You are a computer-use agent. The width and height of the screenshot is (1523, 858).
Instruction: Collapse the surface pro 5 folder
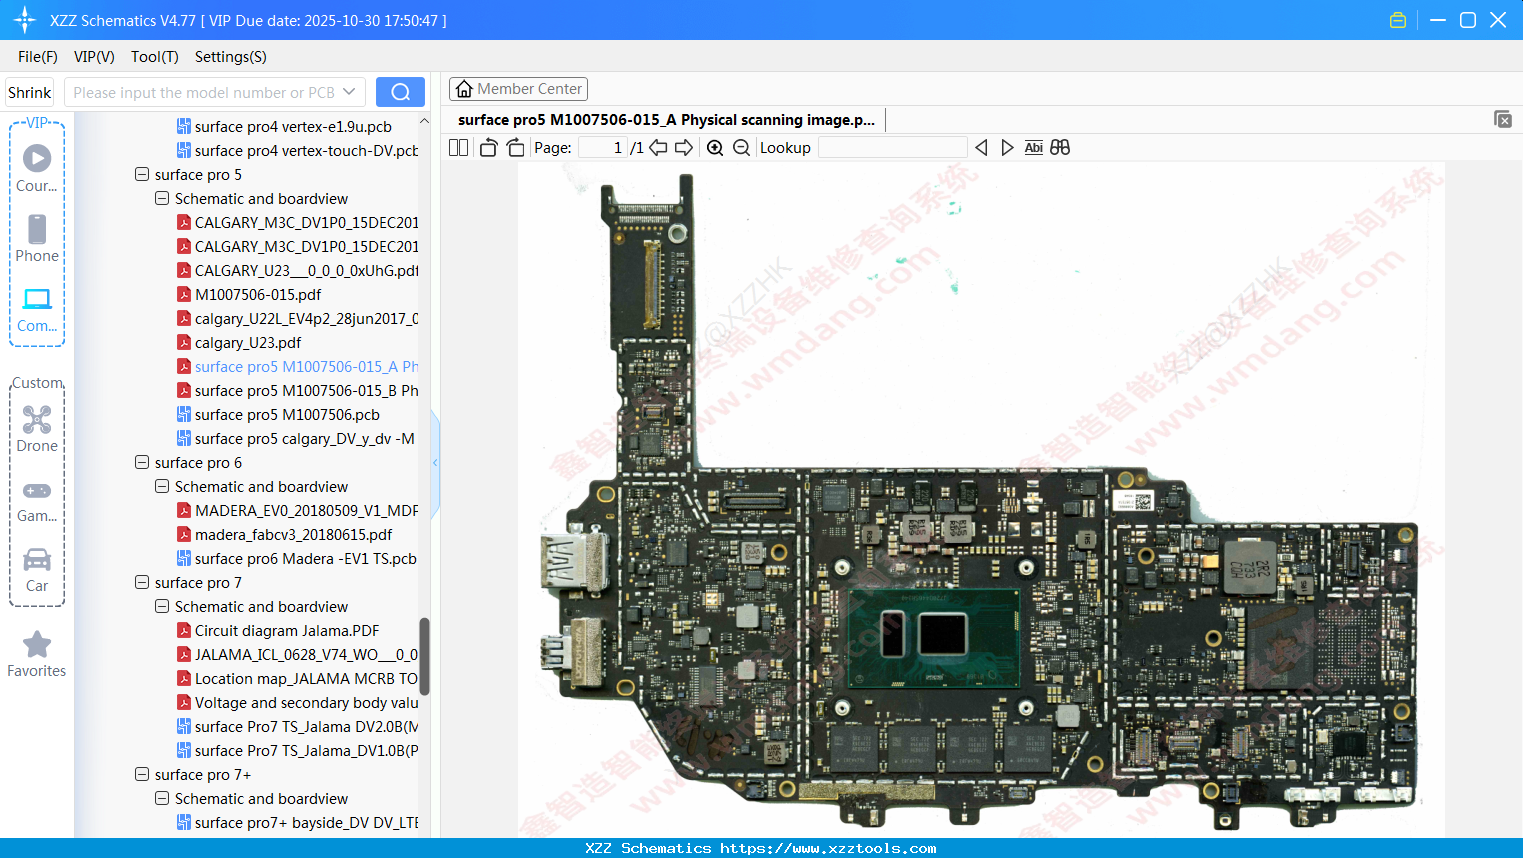tap(142, 174)
